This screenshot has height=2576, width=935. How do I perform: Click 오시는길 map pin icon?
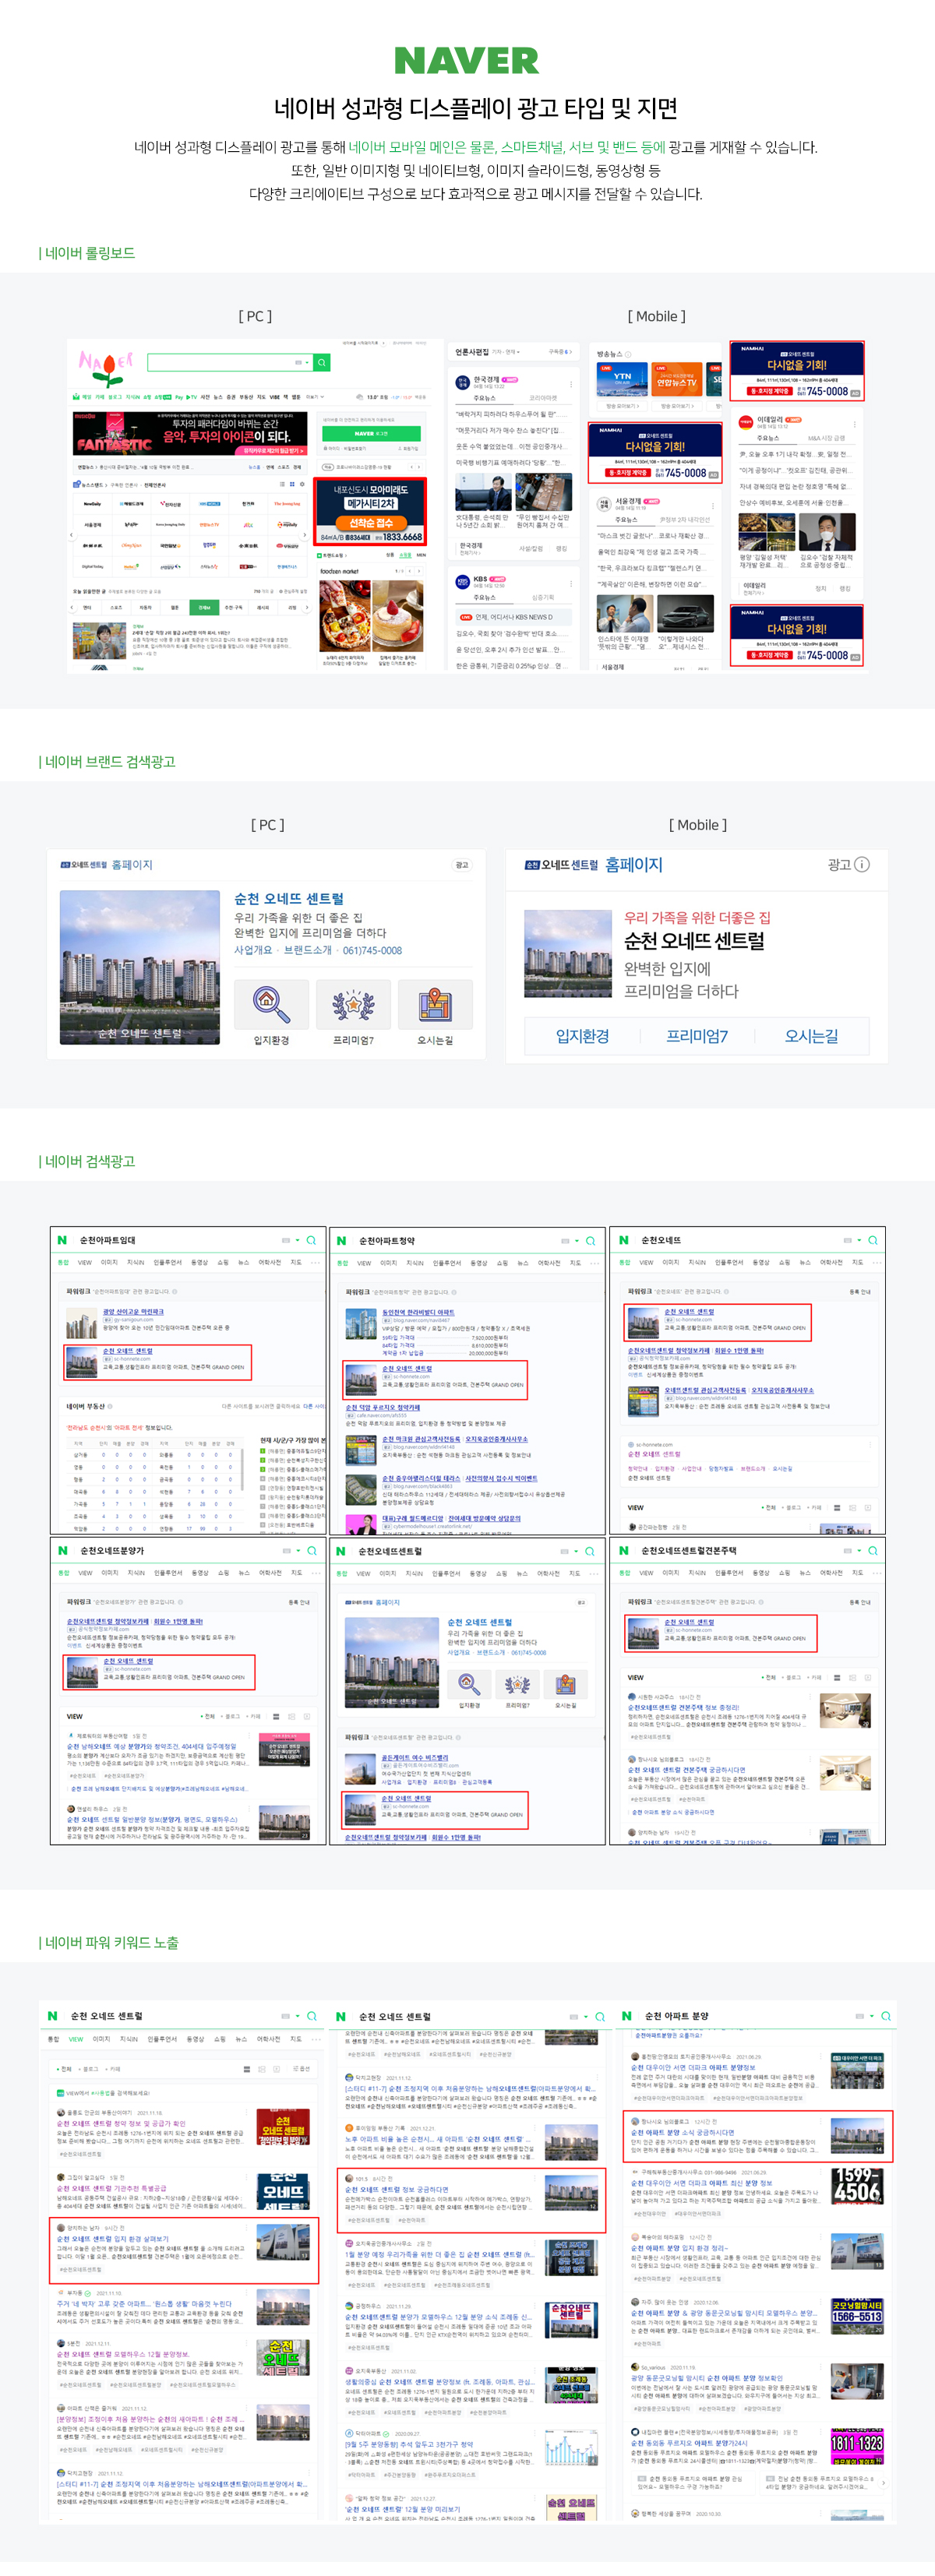(435, 1004)
